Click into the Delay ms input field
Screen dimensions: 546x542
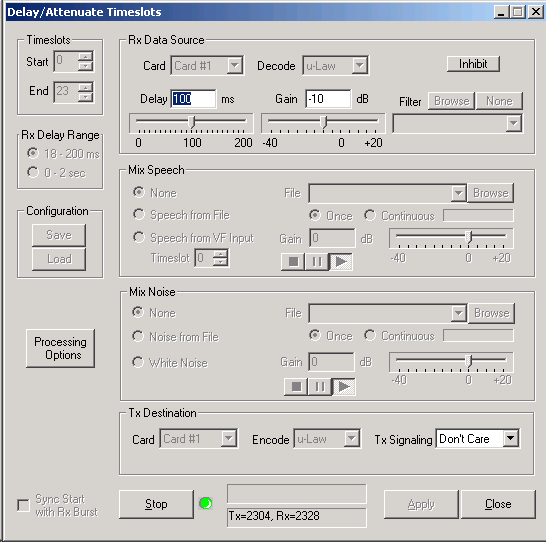[193, 99]
